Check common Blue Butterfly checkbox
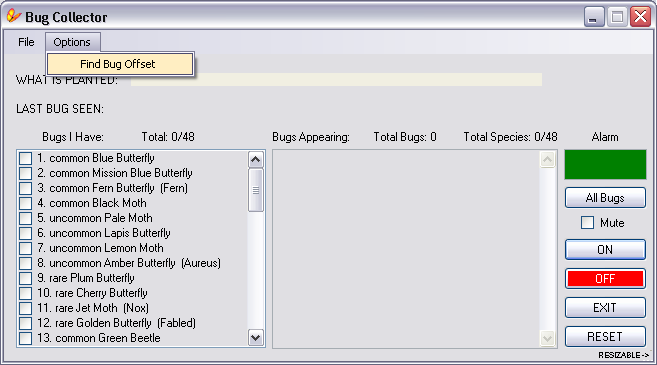 pos(26,158)
